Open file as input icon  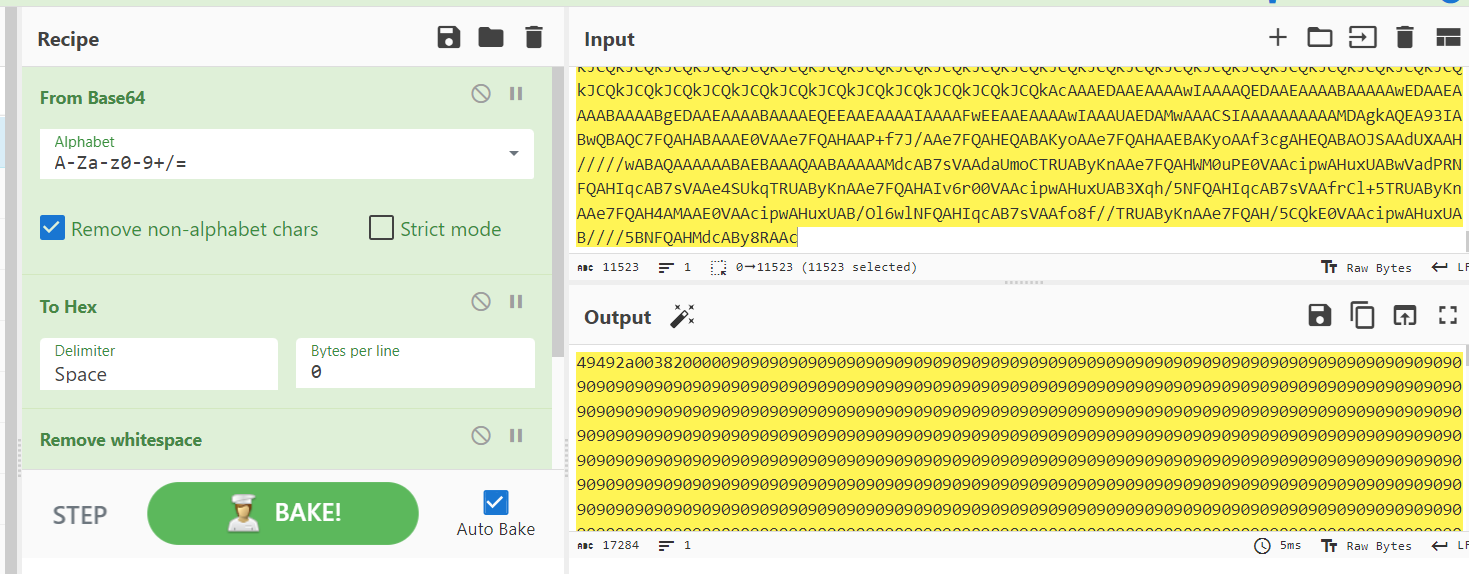pyautogui.click(x=1363, y=38)
